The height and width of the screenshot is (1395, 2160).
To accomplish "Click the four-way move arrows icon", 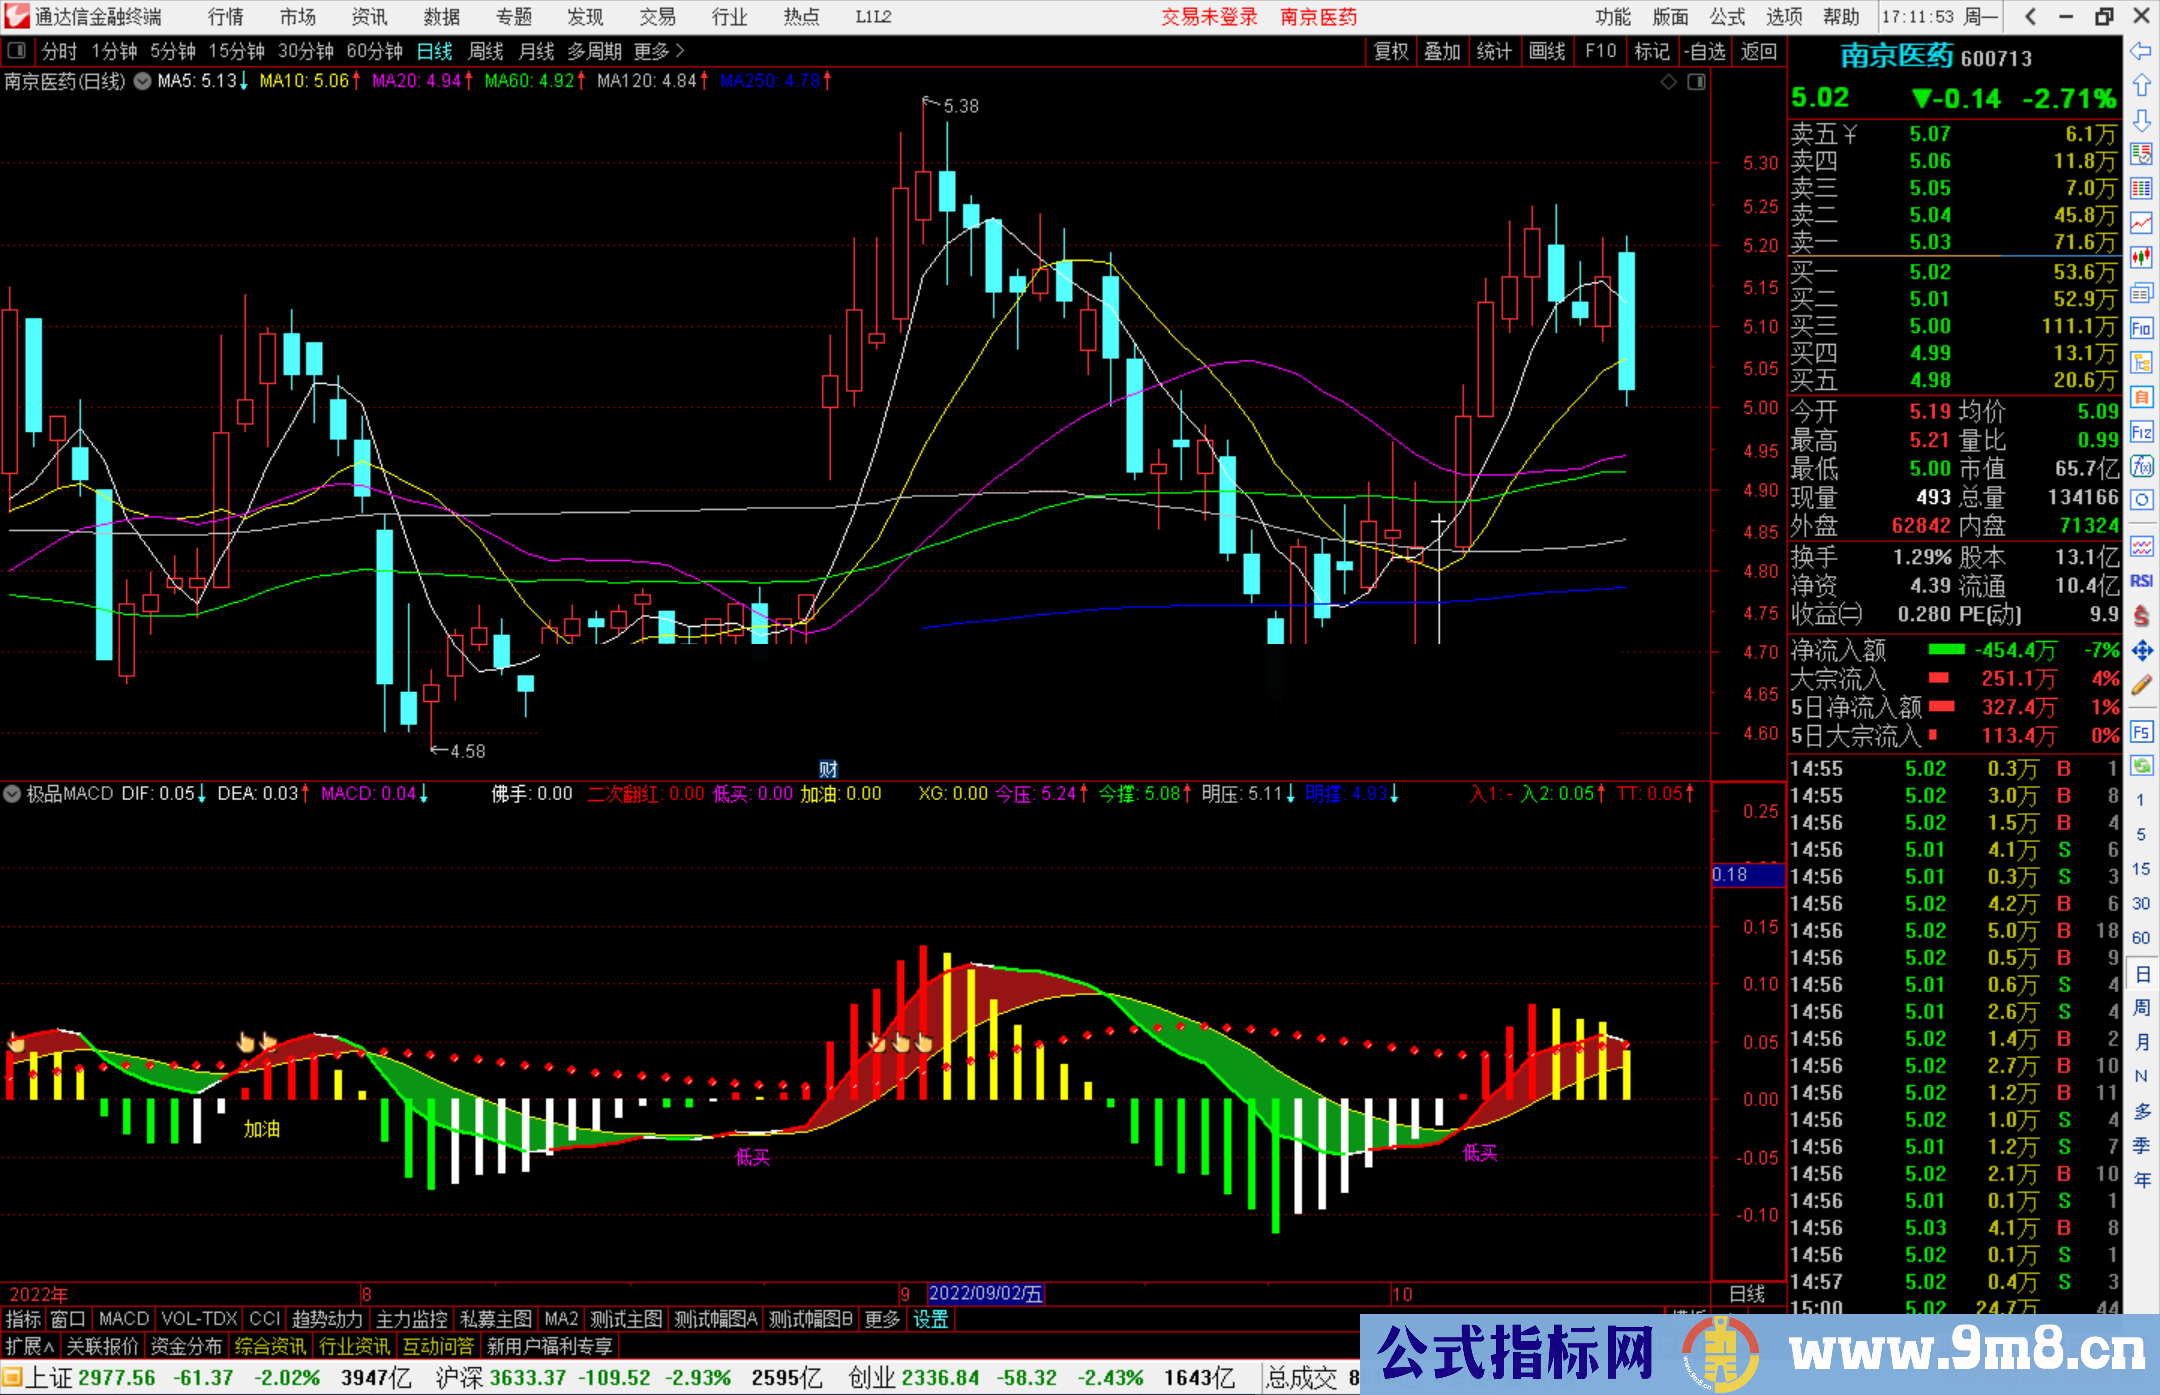I will (x=2141, y=651).
